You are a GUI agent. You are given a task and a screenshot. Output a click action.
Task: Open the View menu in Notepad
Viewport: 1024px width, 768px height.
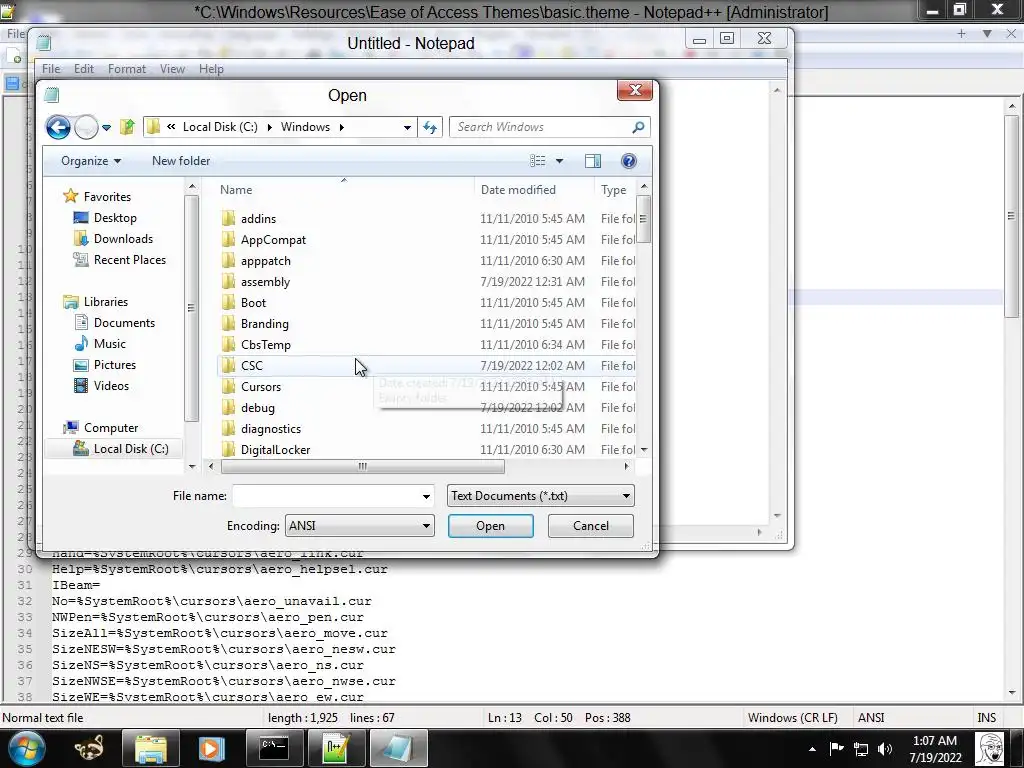172,69
